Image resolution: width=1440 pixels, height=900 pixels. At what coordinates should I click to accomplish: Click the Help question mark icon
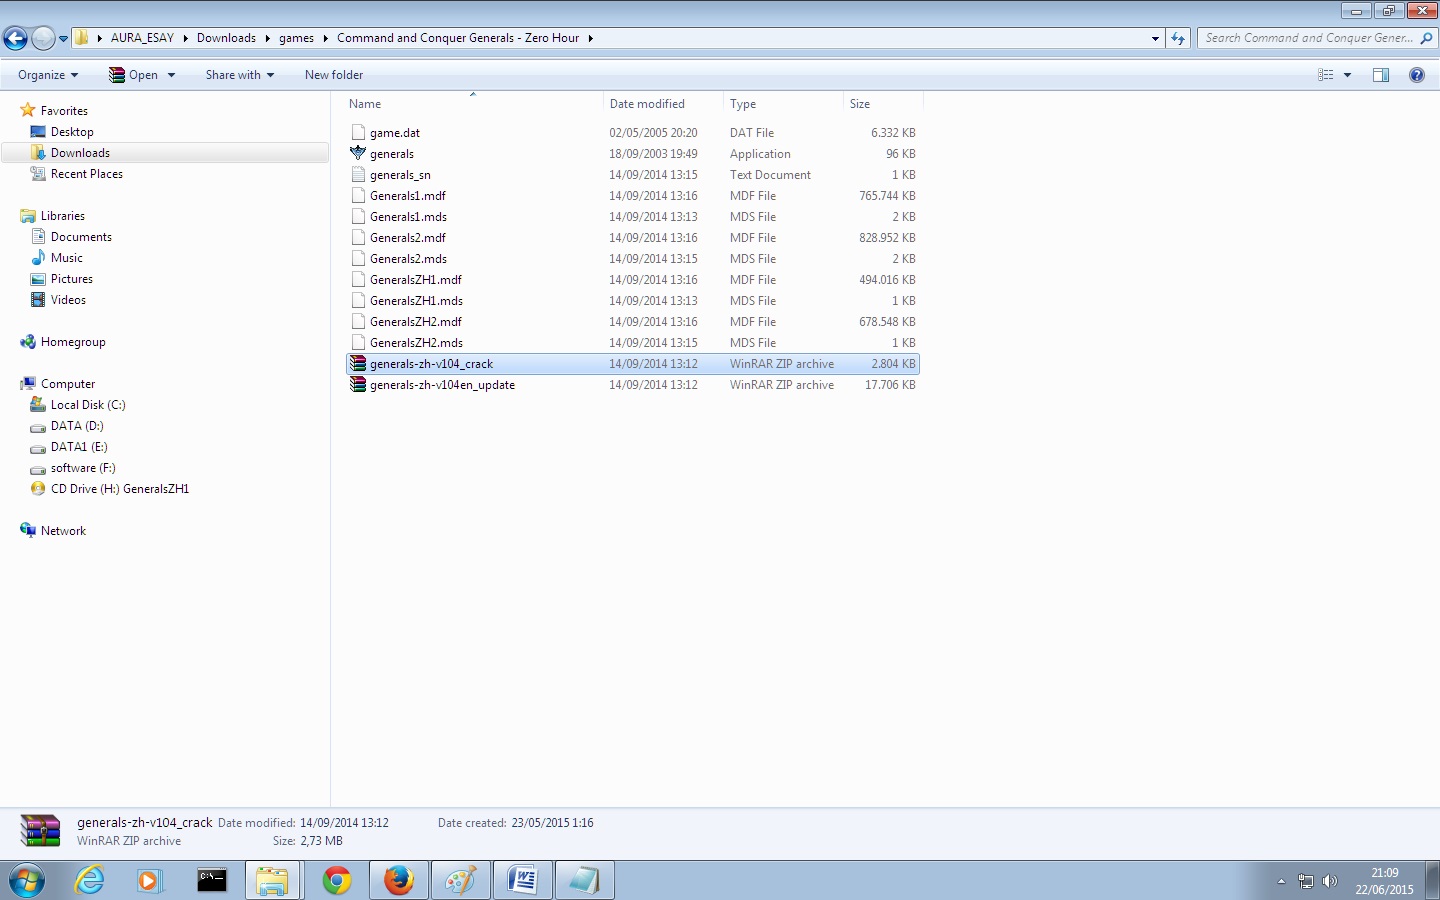1417,75
